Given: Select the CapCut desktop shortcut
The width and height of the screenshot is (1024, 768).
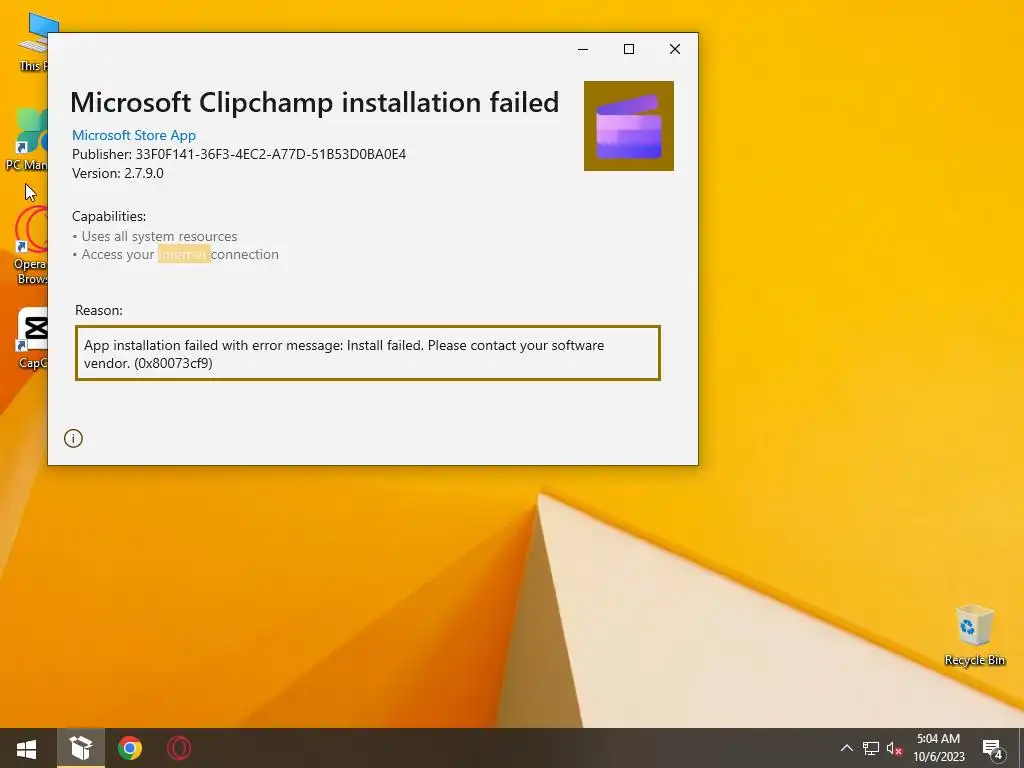Looking at the screenshot, I should tap(33, 338).
